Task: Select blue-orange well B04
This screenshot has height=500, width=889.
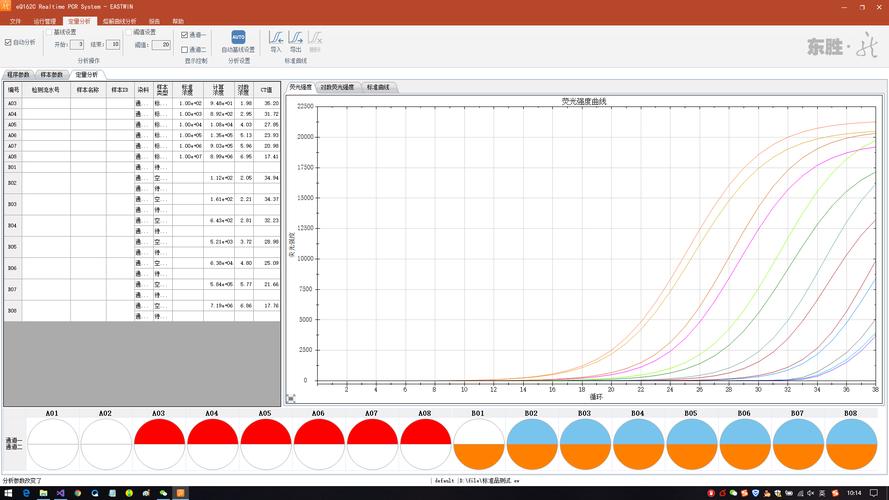Action: click(639, 444)
